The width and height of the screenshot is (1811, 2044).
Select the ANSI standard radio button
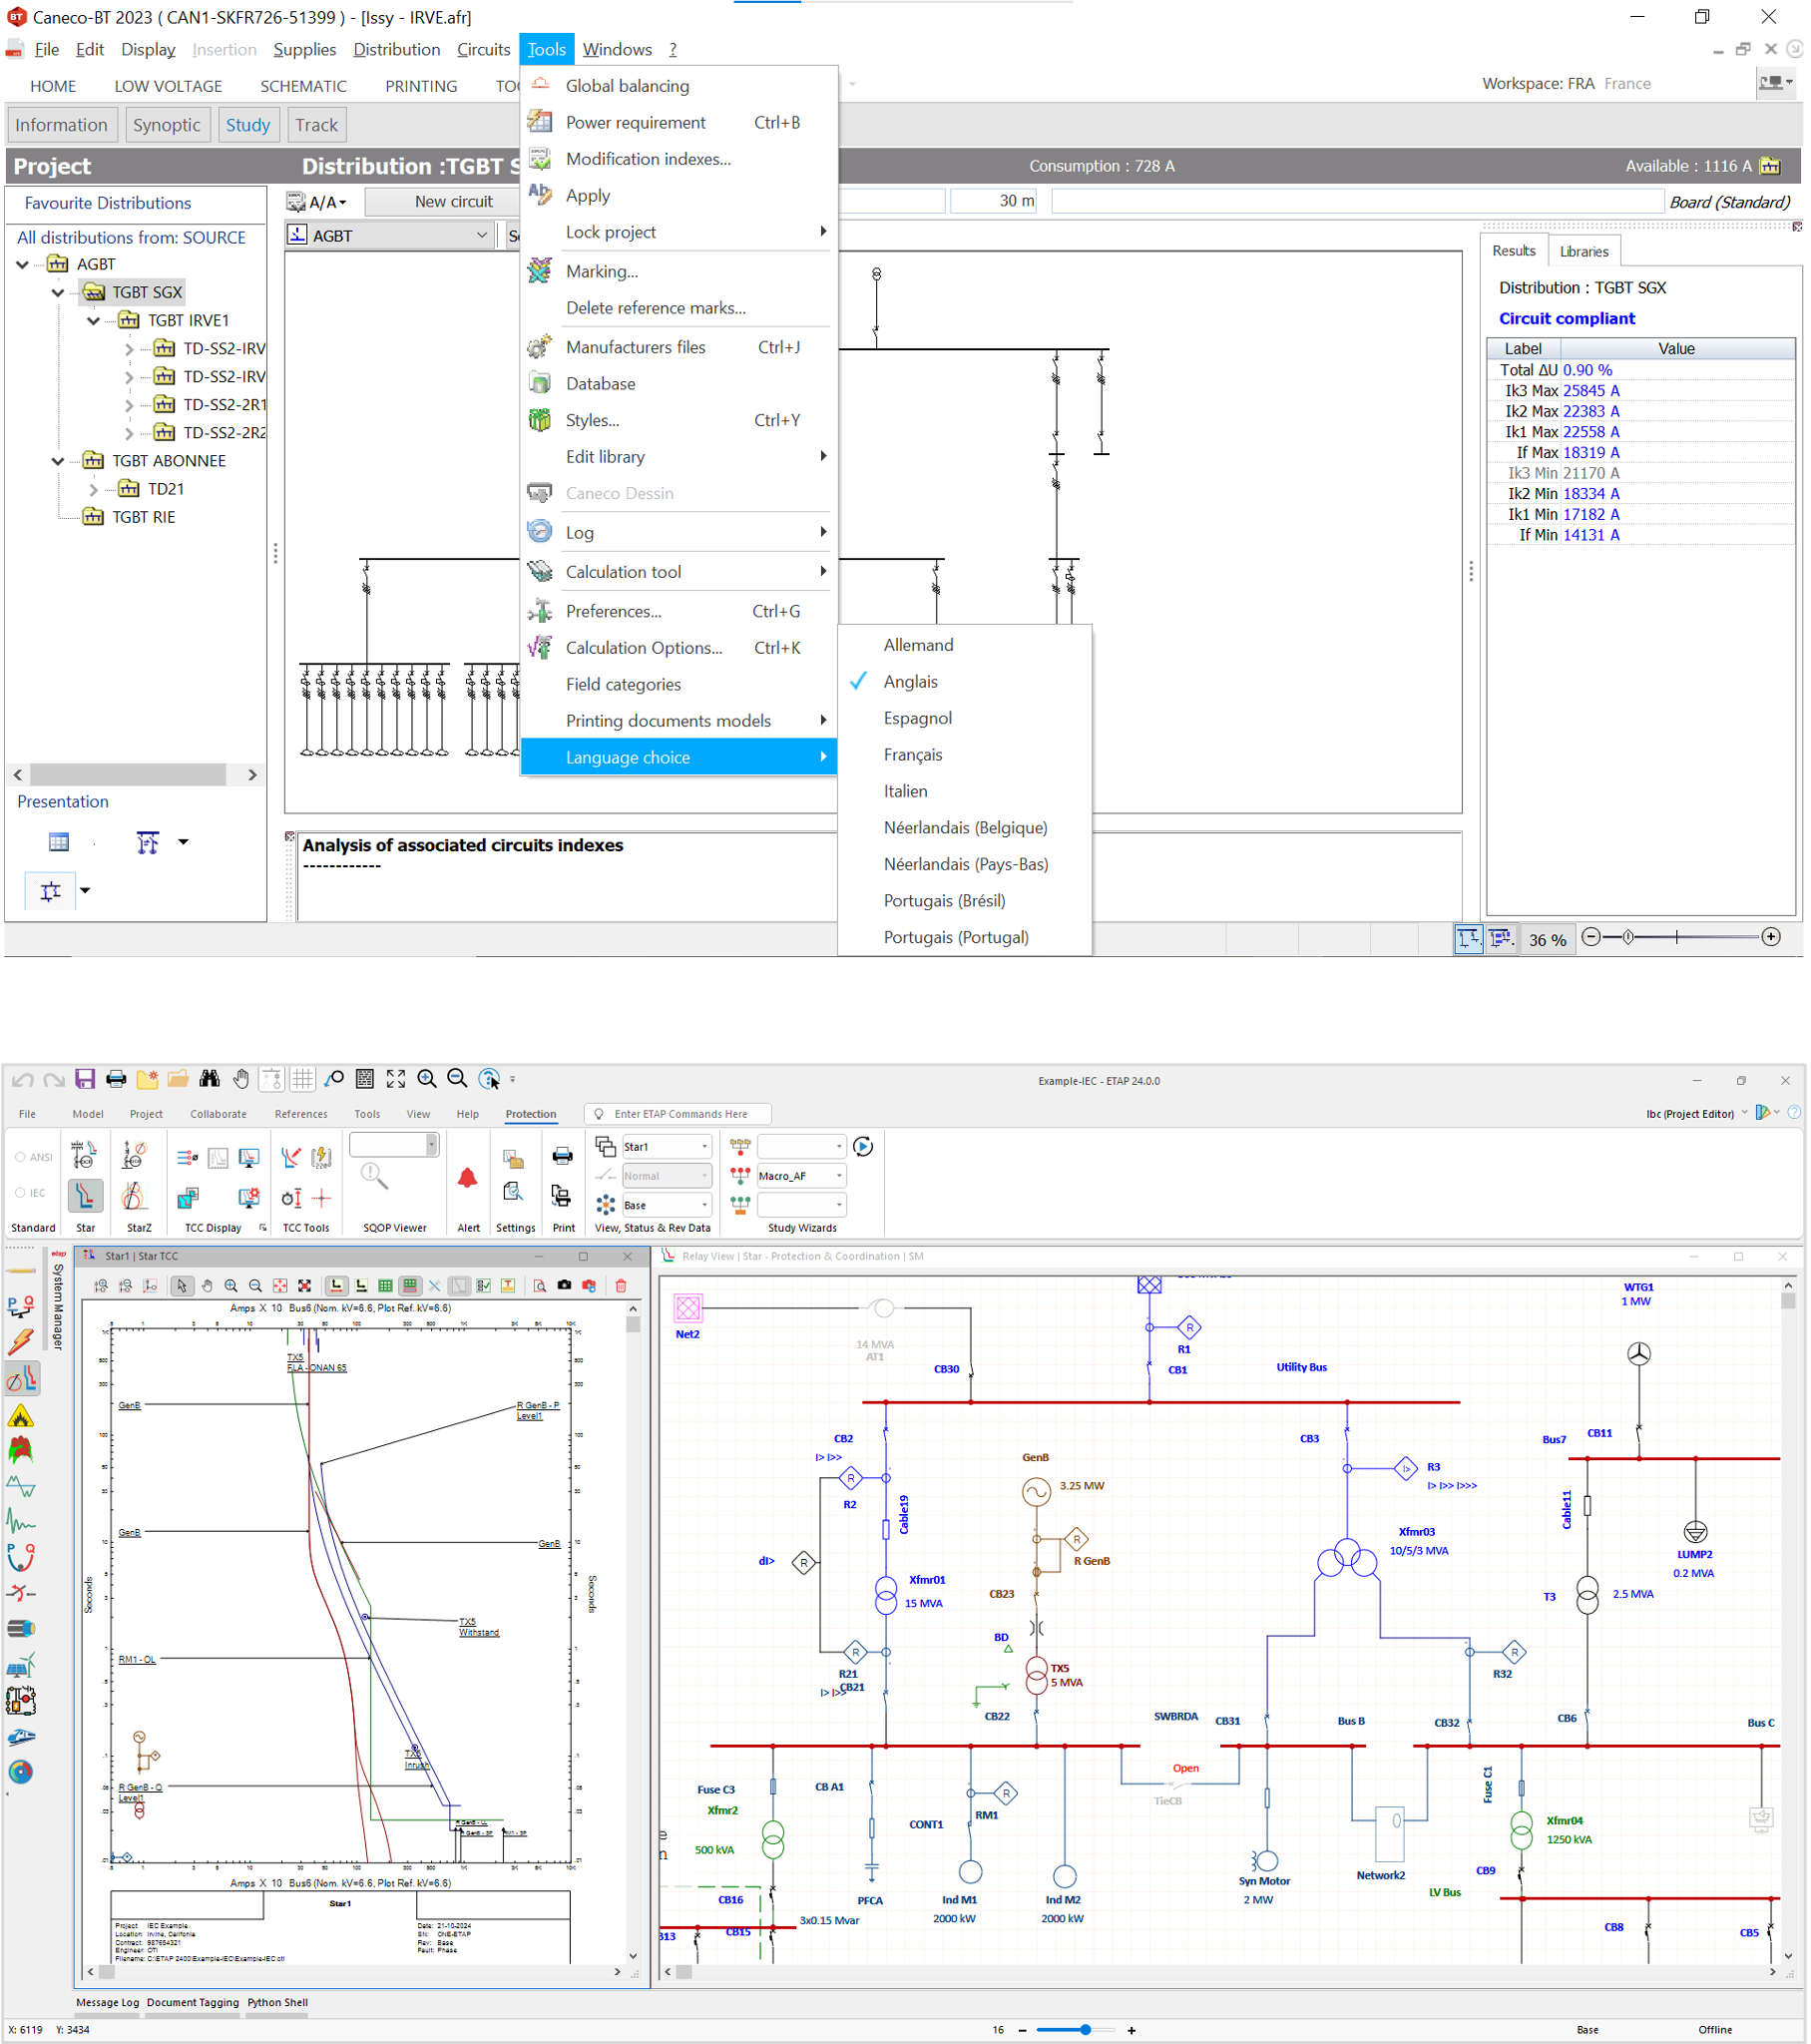pyautogui.click(x=22, y=1156)
